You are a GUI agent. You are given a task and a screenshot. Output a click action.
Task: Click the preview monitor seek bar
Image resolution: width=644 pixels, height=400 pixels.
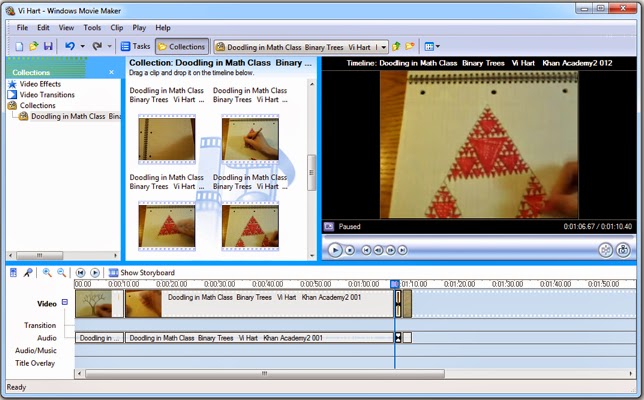(478, 237)
